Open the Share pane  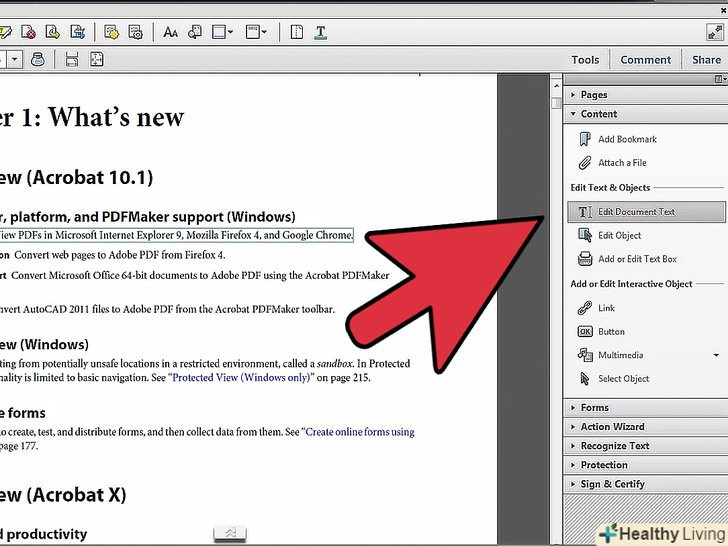click(706, 60)
